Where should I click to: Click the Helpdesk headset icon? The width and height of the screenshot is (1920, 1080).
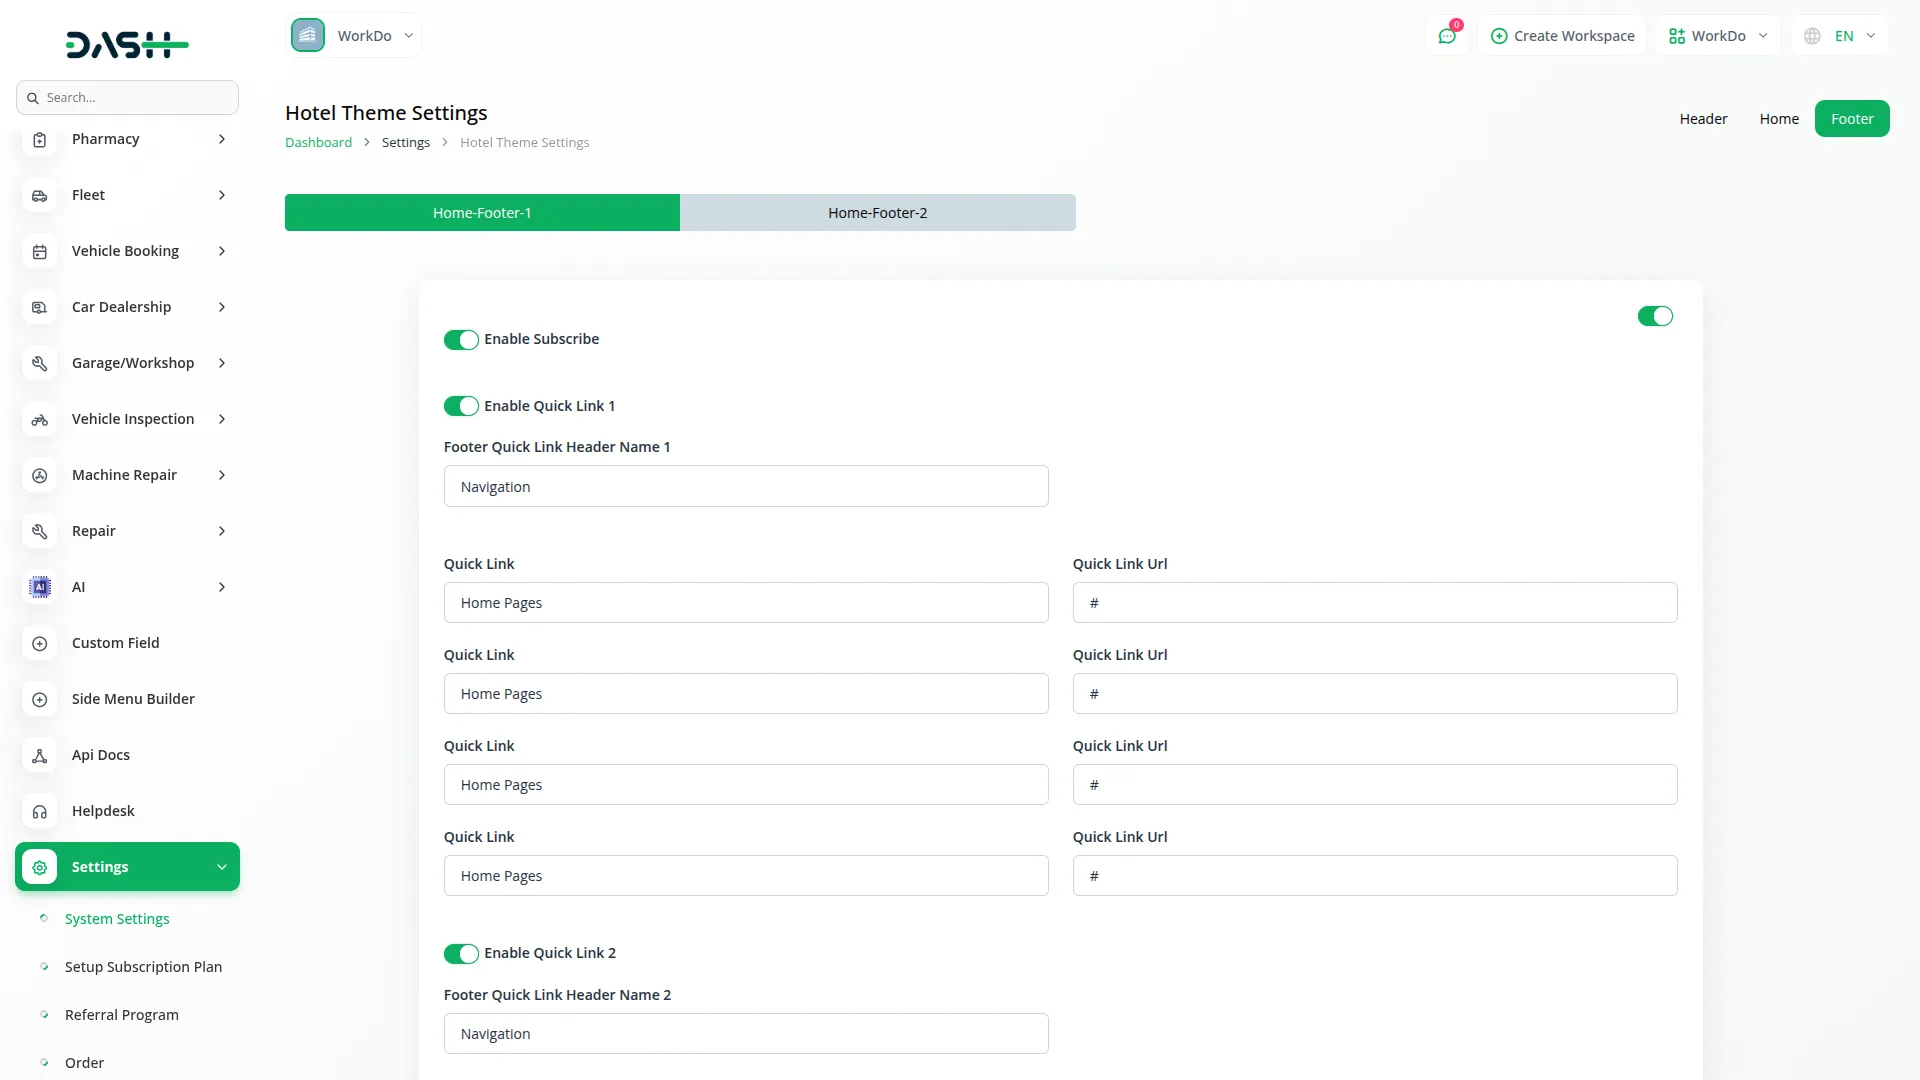pyautogui.click(x=40, y=812)
